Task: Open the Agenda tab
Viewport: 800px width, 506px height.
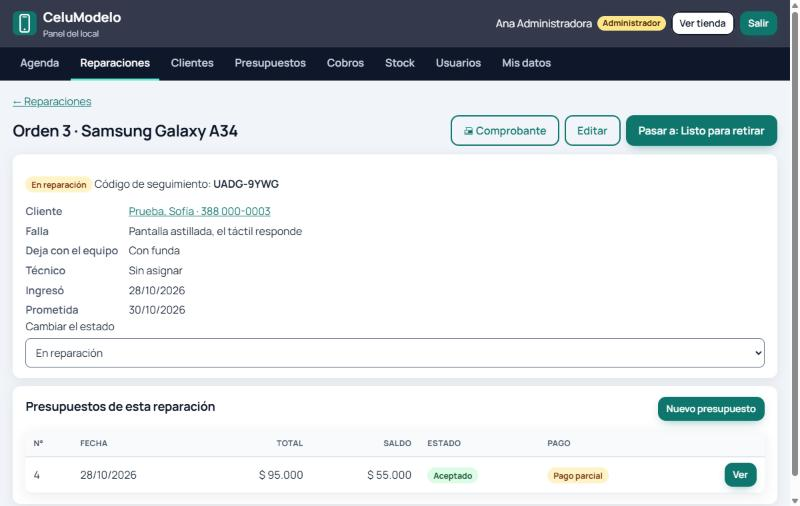Action: point(39,63)
